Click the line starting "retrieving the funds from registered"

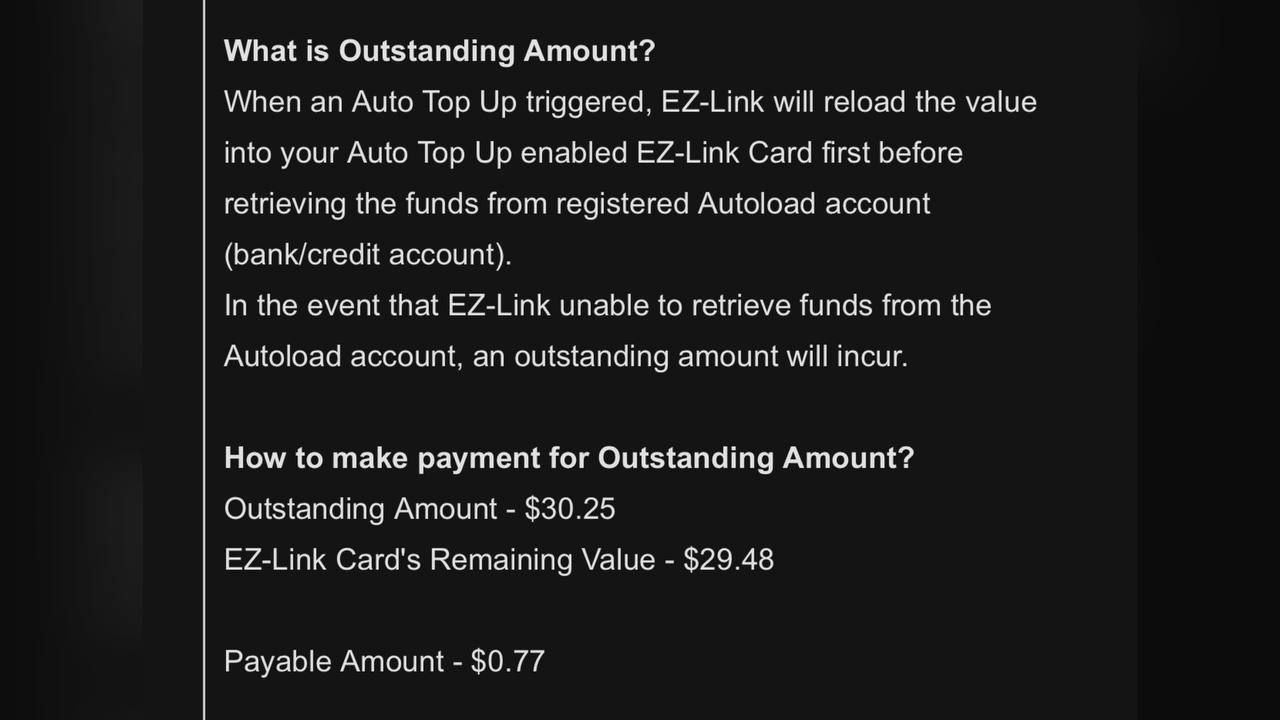577,204
